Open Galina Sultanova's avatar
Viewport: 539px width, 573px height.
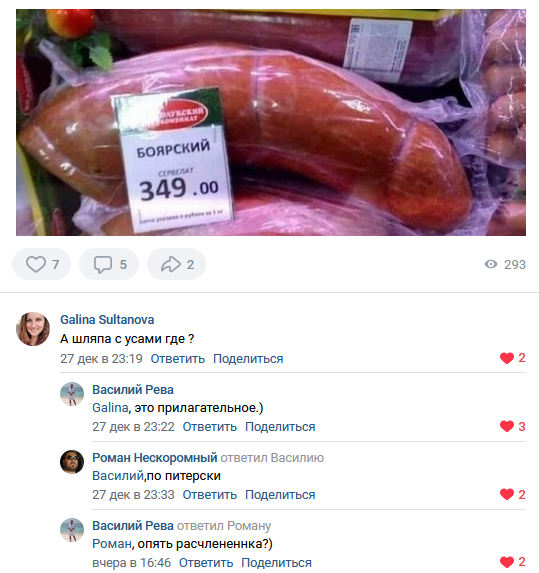coord(33,329)
